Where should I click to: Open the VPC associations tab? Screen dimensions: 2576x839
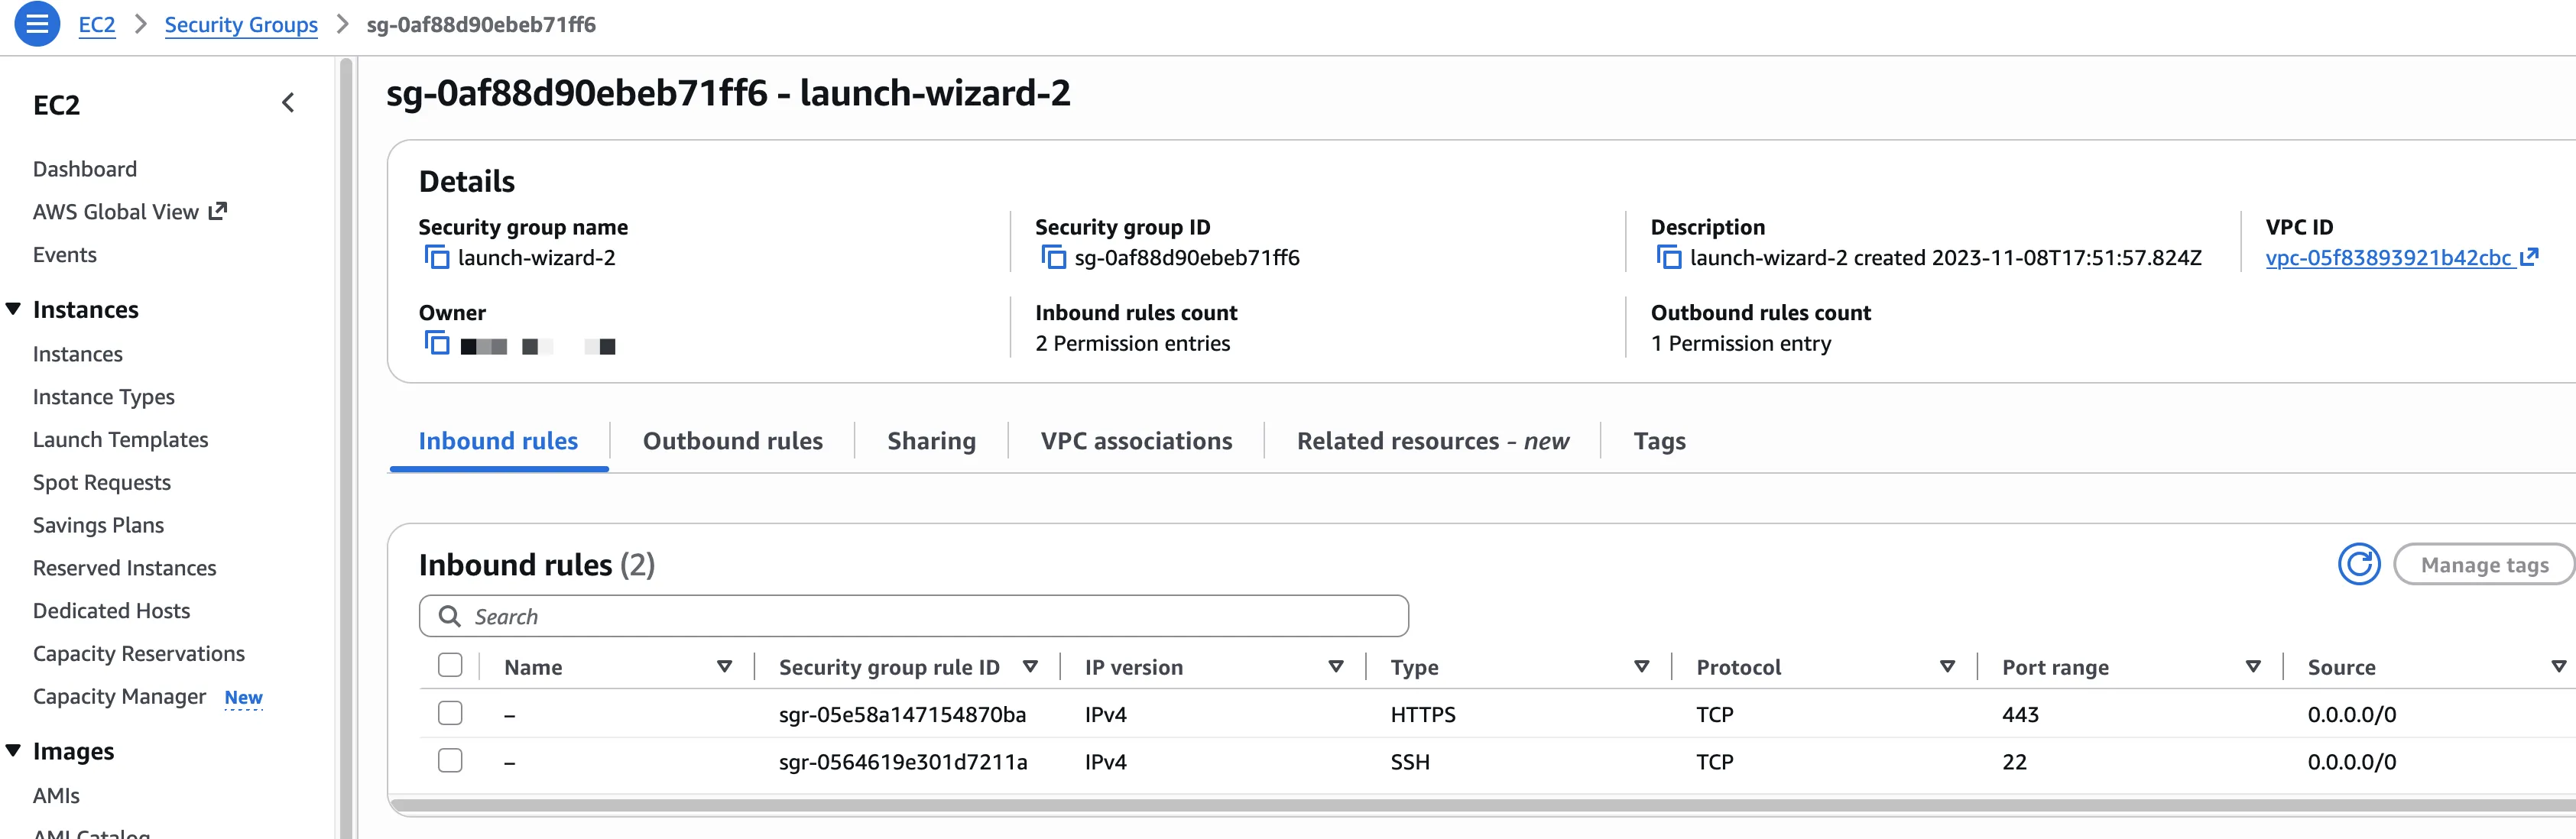click(x=1136, y=441)
